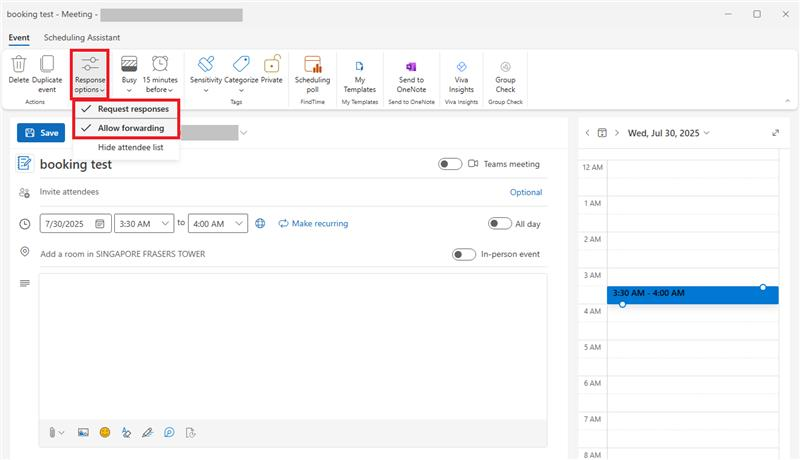Click Duplicate event icon
The width and height of the screenshot is (800, 460).
[47, 74]
